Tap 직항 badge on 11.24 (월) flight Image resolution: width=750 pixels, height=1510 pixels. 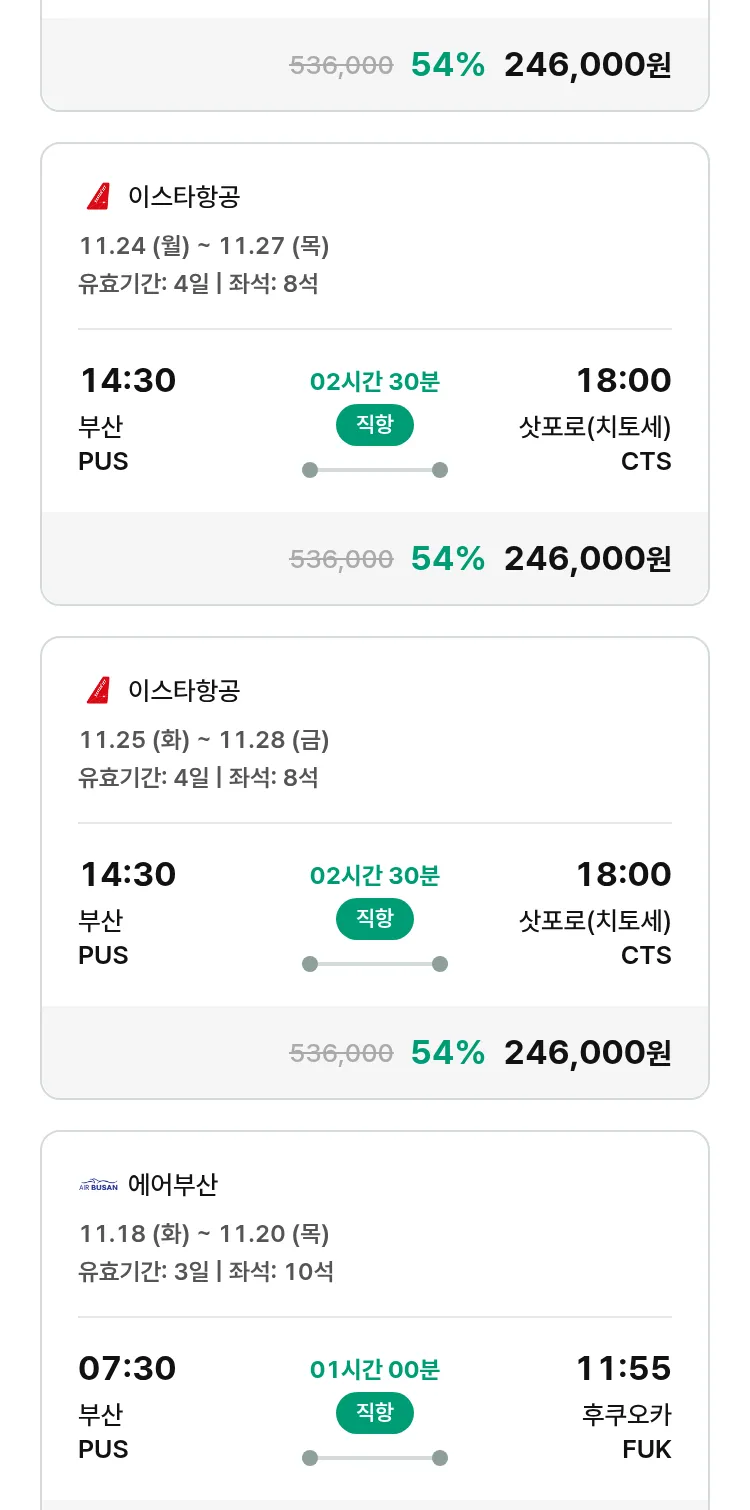pyautogui.click(x=374, y=425)
